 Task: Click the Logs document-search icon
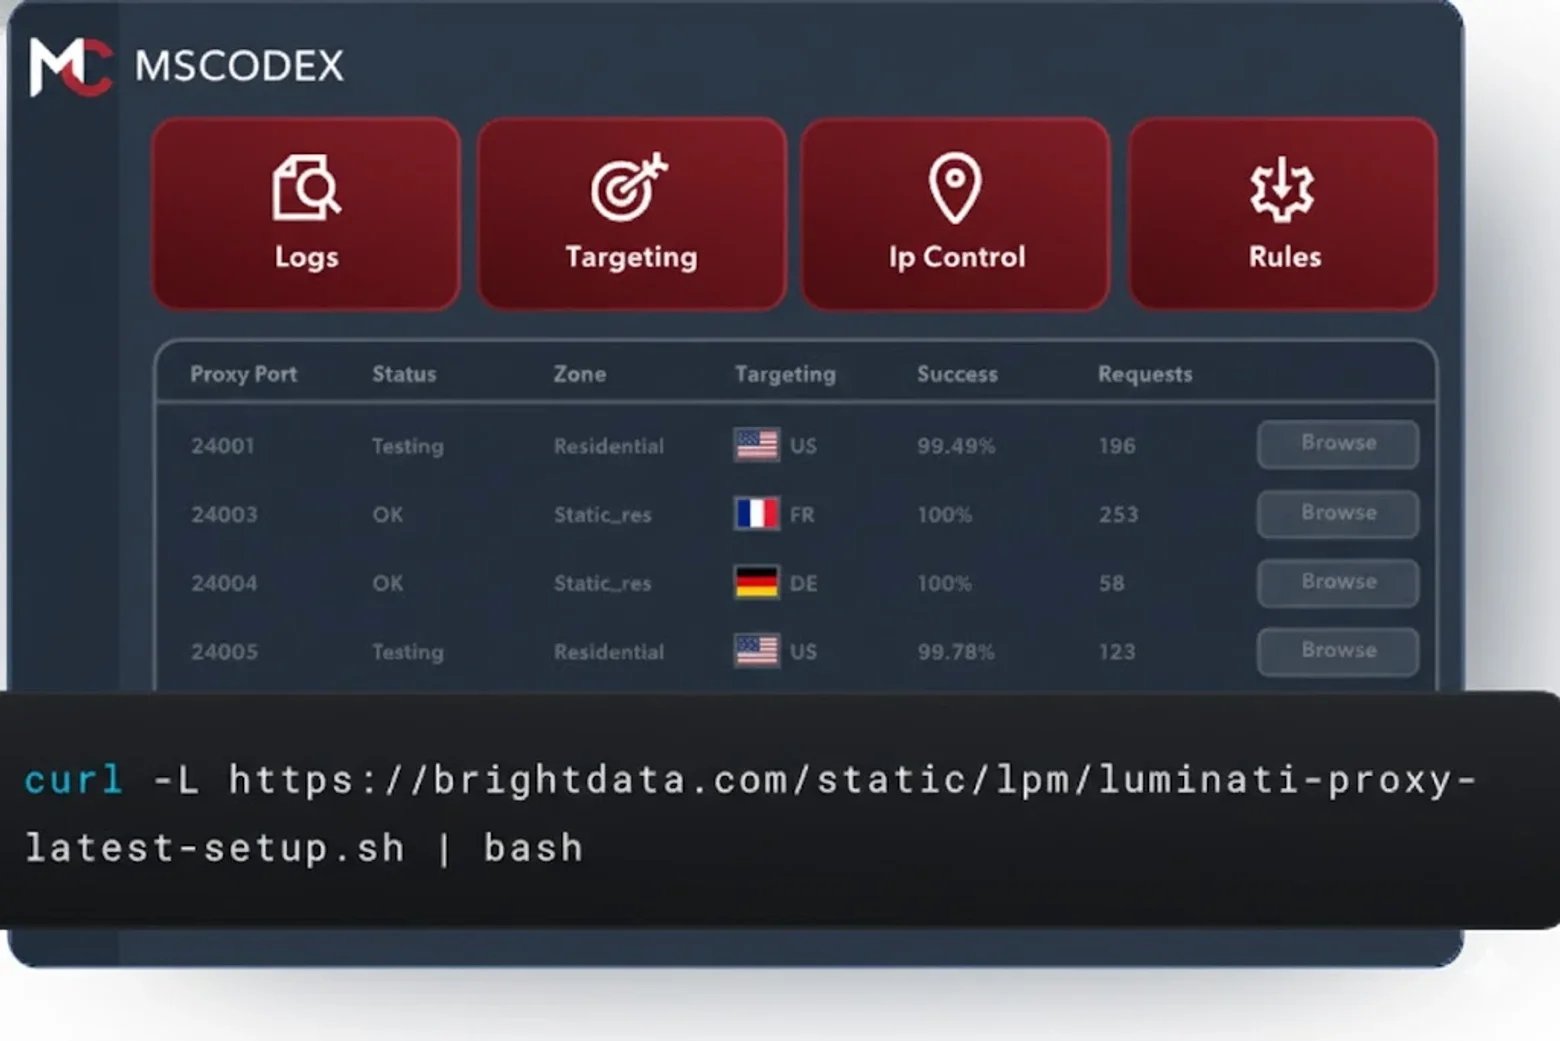click(306, 187)
